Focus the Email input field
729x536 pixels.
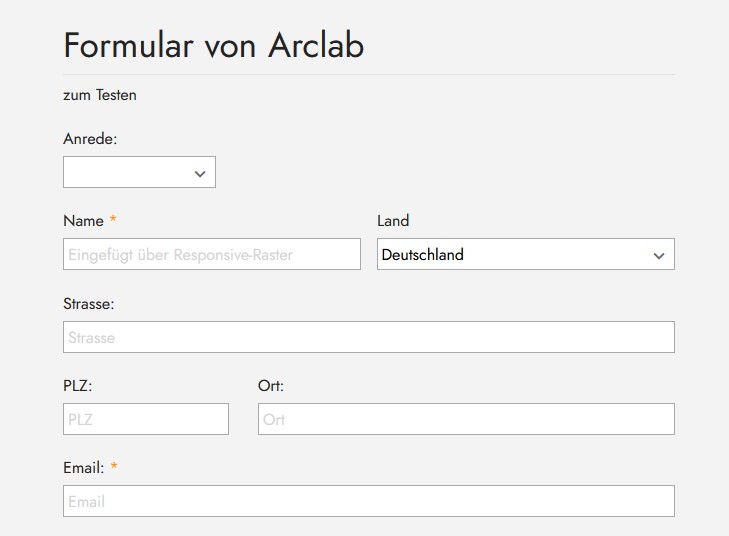click(368, 501)
